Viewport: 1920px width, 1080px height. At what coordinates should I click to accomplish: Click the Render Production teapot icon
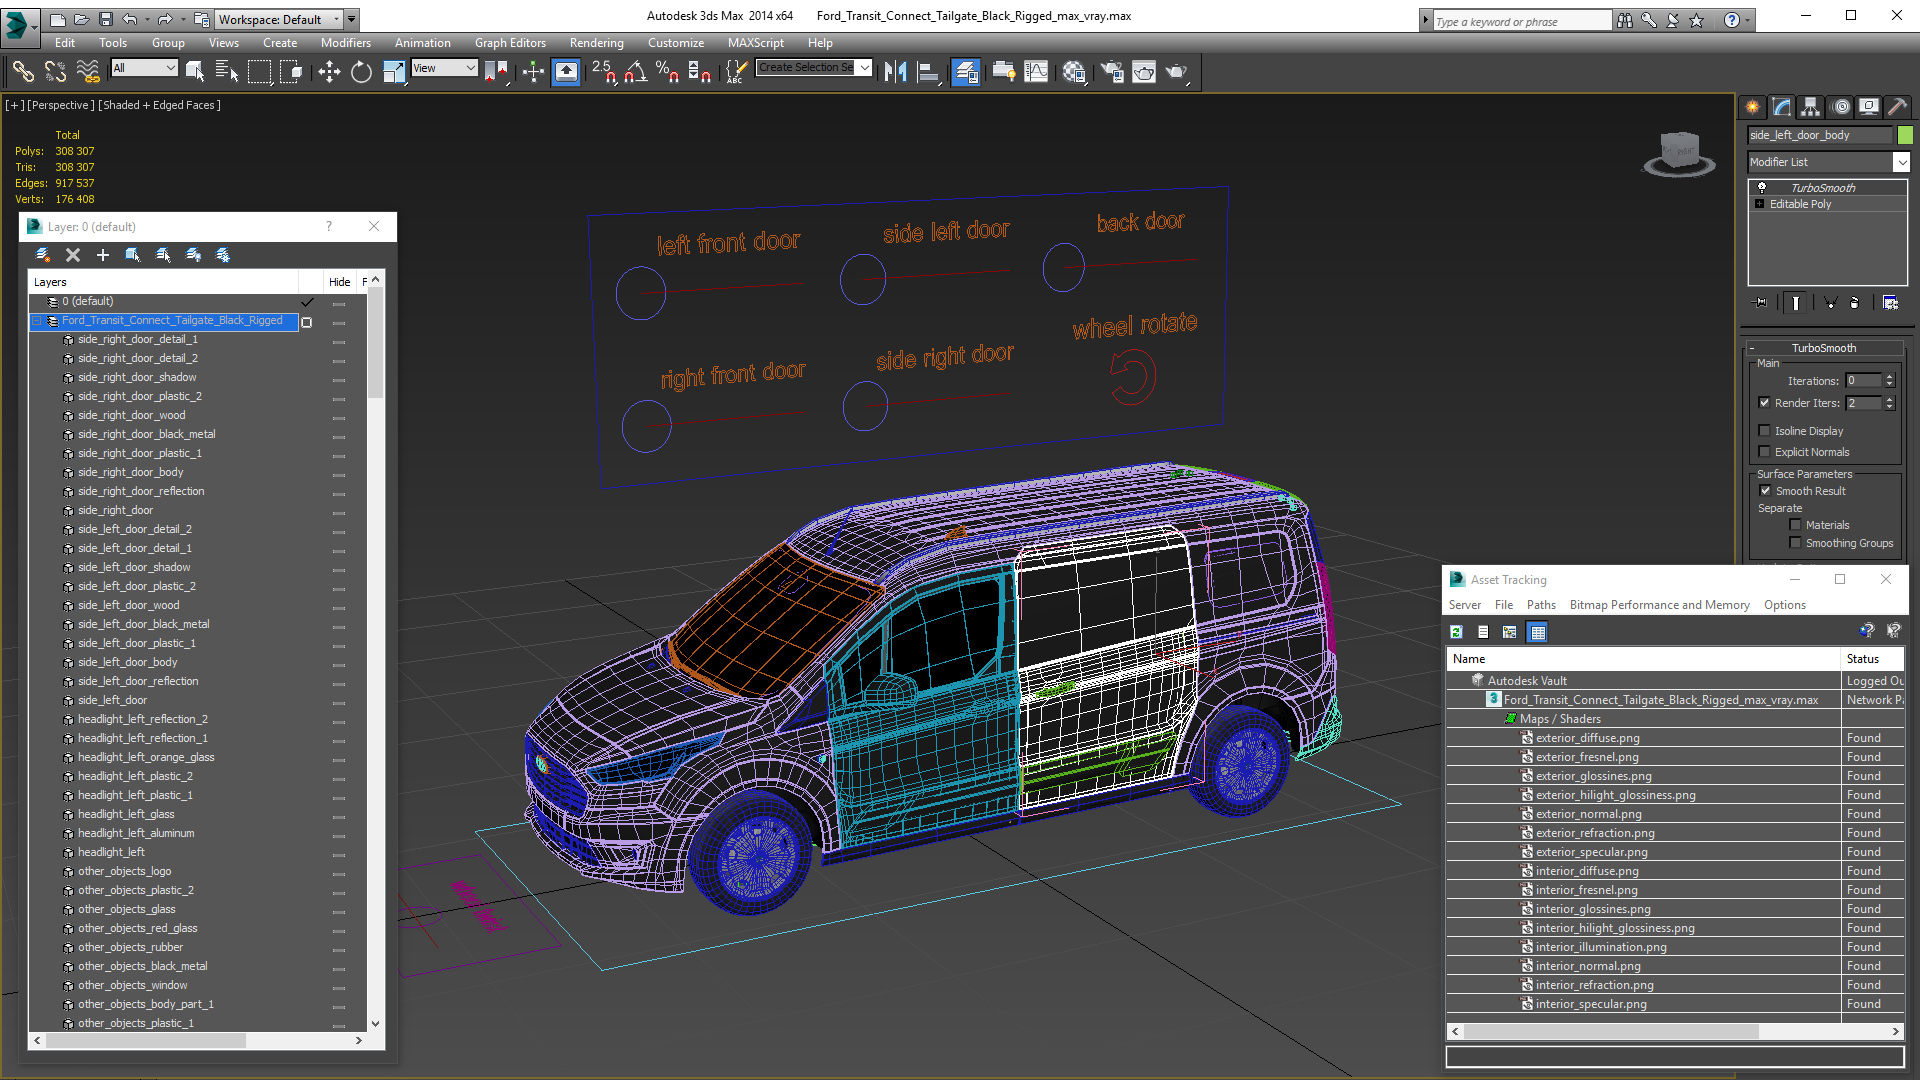click(1176, 71)
